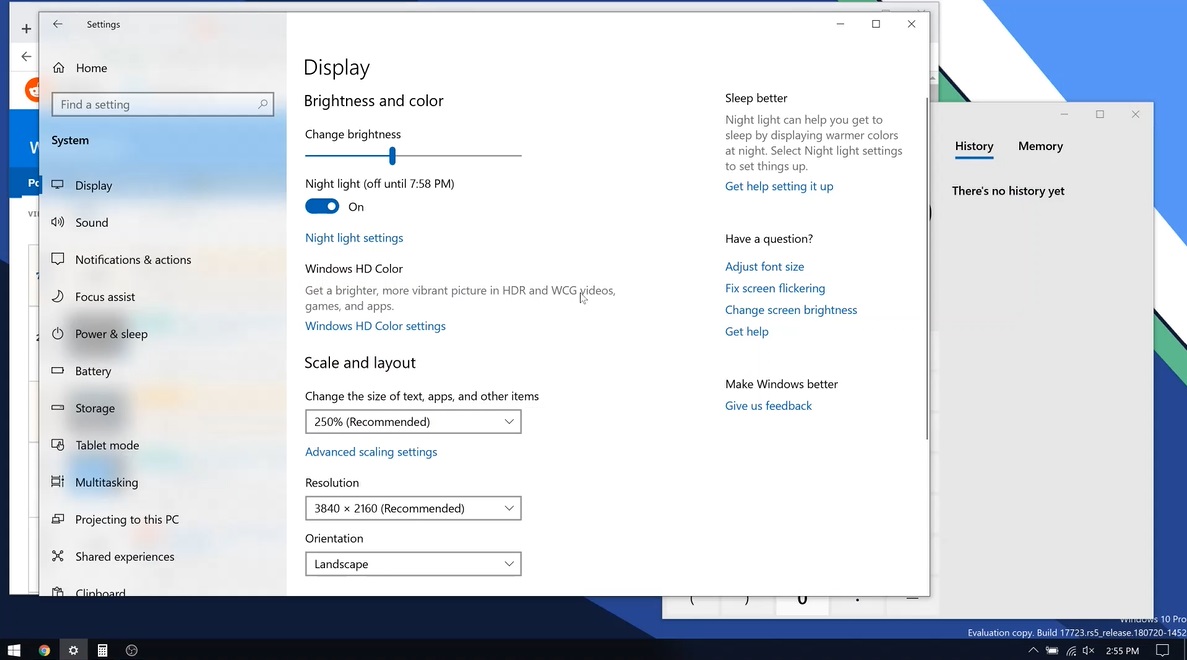Image resolution: width=1187 pixels, height=660 pixels.
Task: Open the Action Center notification icon
Action: coord(1163,650)
